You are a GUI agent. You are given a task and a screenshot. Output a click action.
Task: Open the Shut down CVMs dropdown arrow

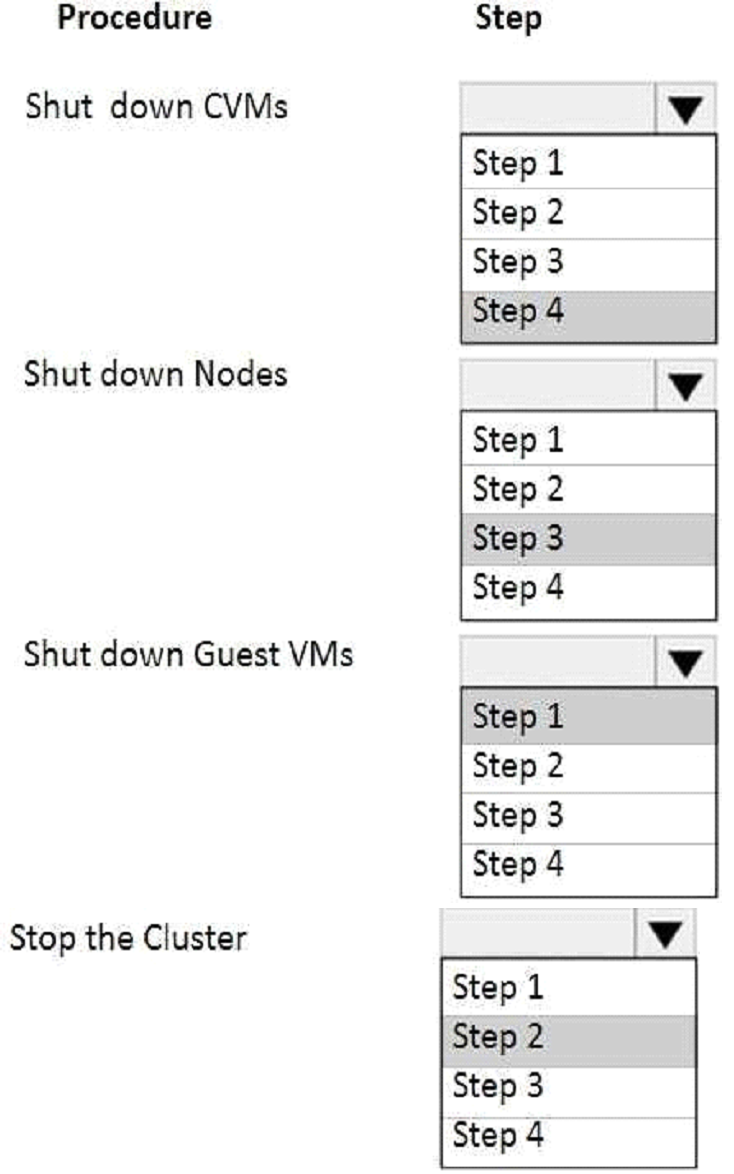(685, 109)
